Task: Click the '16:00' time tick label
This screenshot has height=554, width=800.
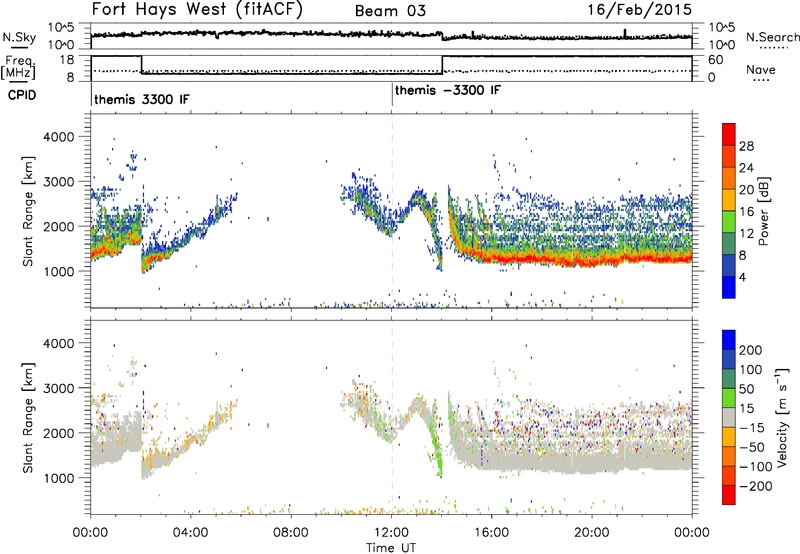Action: [491, 533]
